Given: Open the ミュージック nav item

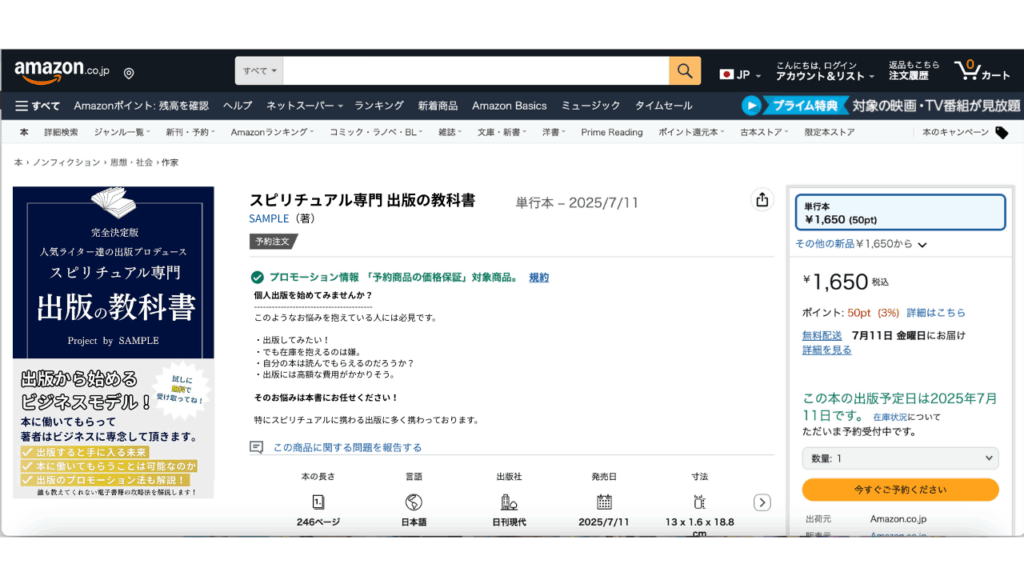Looking at the screenshot, I should (x=590, y=106).
